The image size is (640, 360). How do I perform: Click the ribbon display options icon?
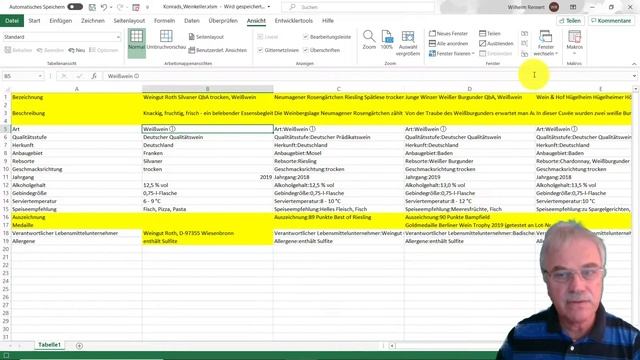coord(573,7)
